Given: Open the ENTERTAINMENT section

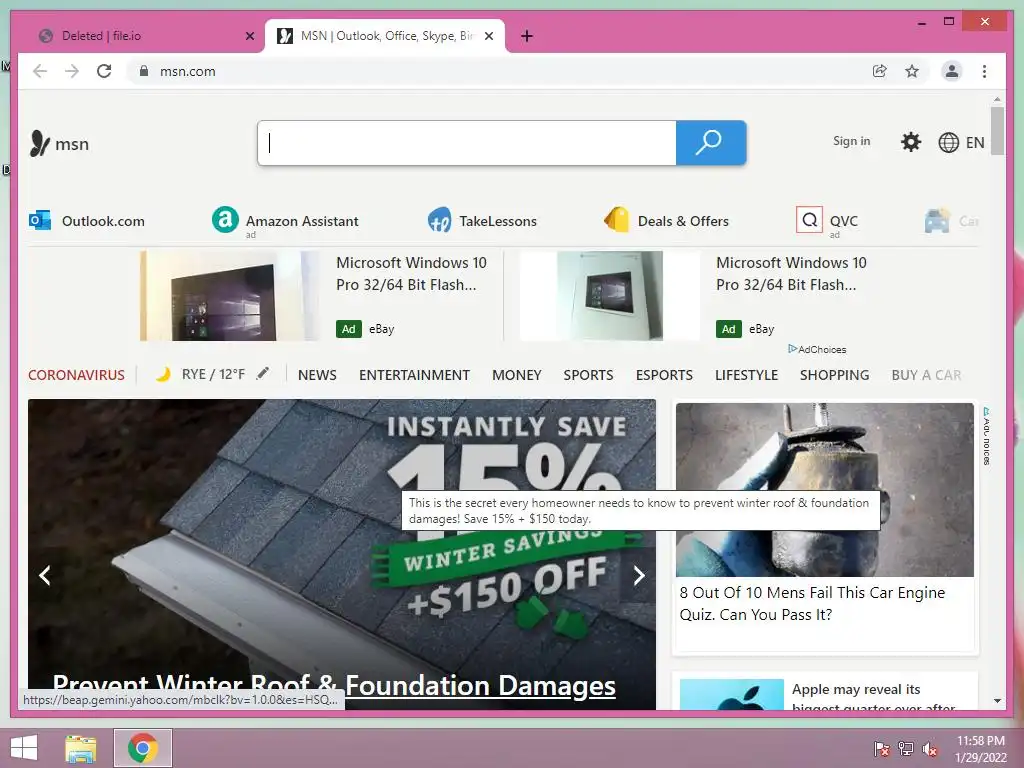Looking at the screenshot, I should pyautogui.click(x=414, y=375).
